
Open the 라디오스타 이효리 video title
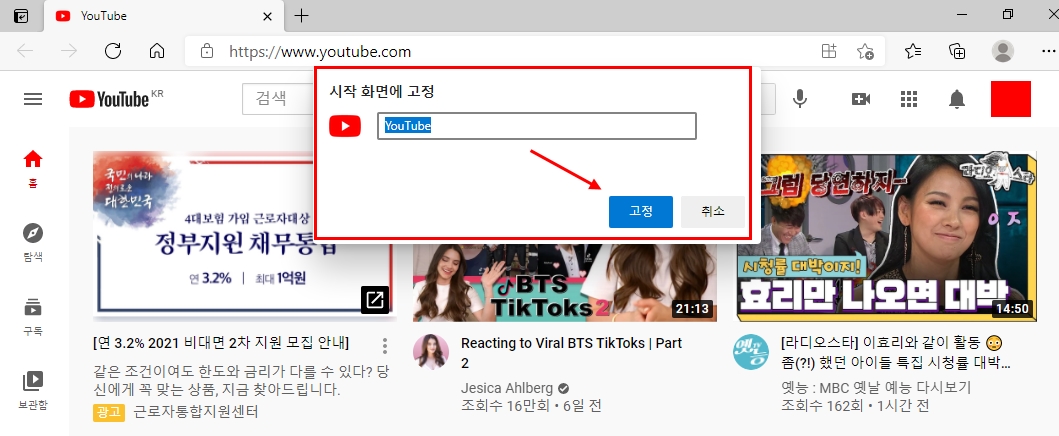click(896, 352)
